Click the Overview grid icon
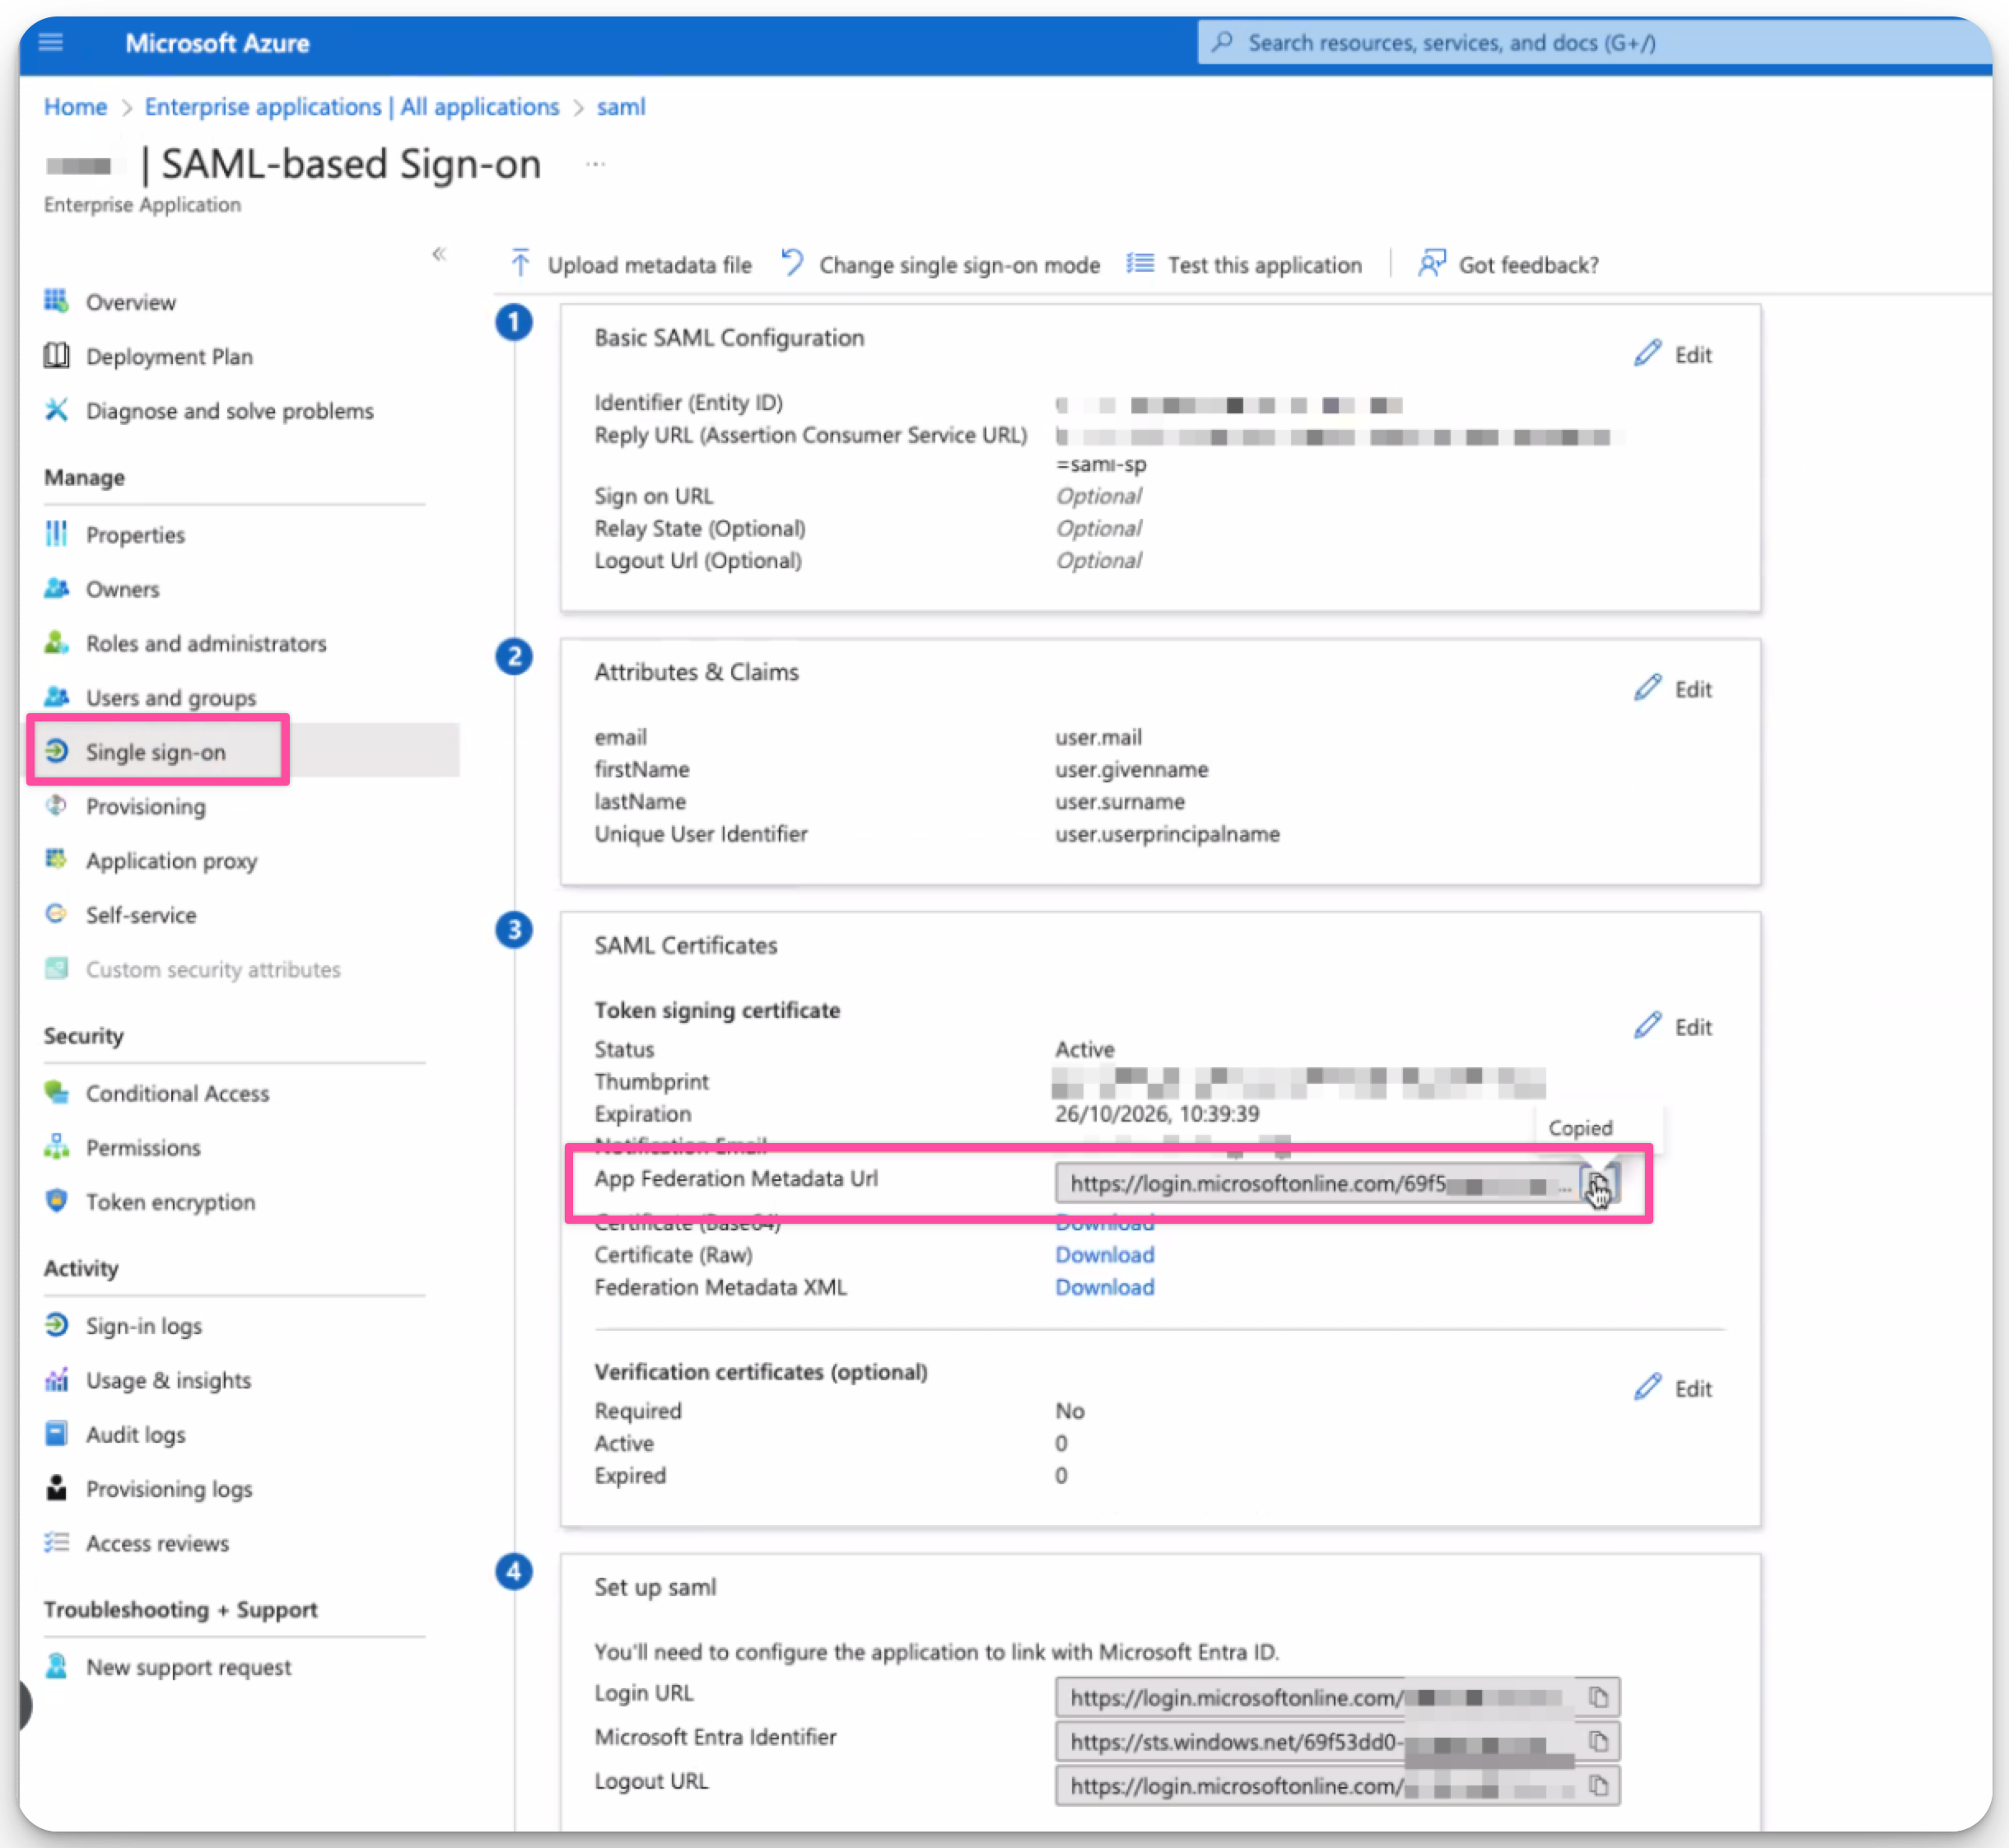The image size is (2009, 1848). pyautogui.click(x=57, y=301)
